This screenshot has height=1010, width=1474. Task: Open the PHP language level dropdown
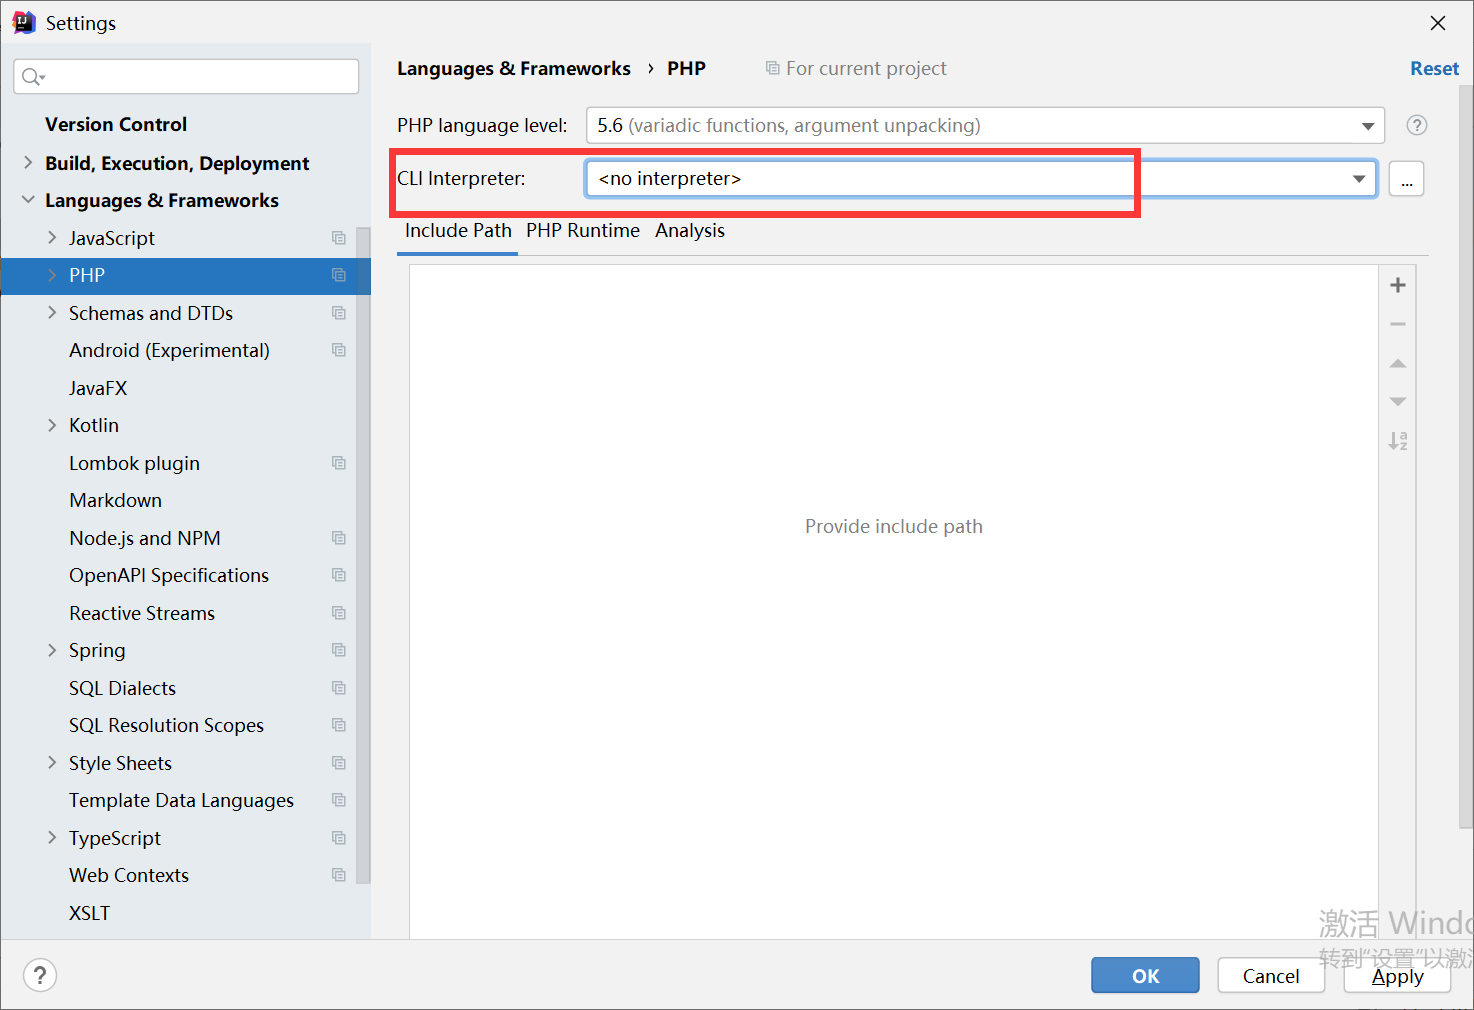[1367, 126]
